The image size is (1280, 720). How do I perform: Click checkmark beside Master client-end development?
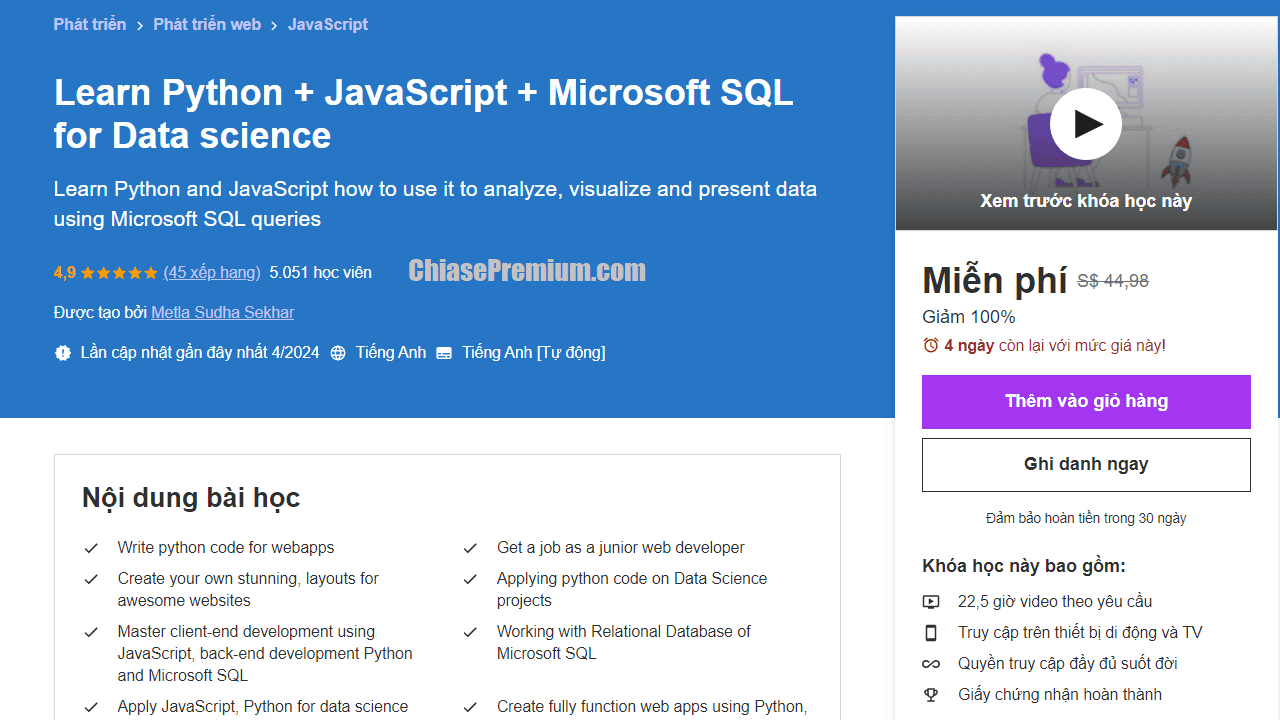click(x=91, y=632)
